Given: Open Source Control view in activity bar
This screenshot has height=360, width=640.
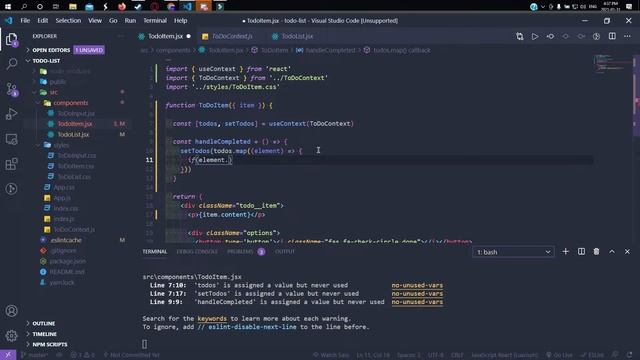Looking at the screenshot, I should click(11, 89).
